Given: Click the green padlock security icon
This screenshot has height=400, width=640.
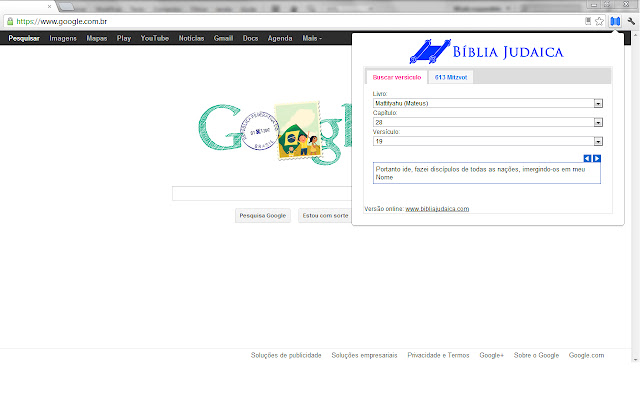Looking at the screenshot, I should [x=9, y=20].
